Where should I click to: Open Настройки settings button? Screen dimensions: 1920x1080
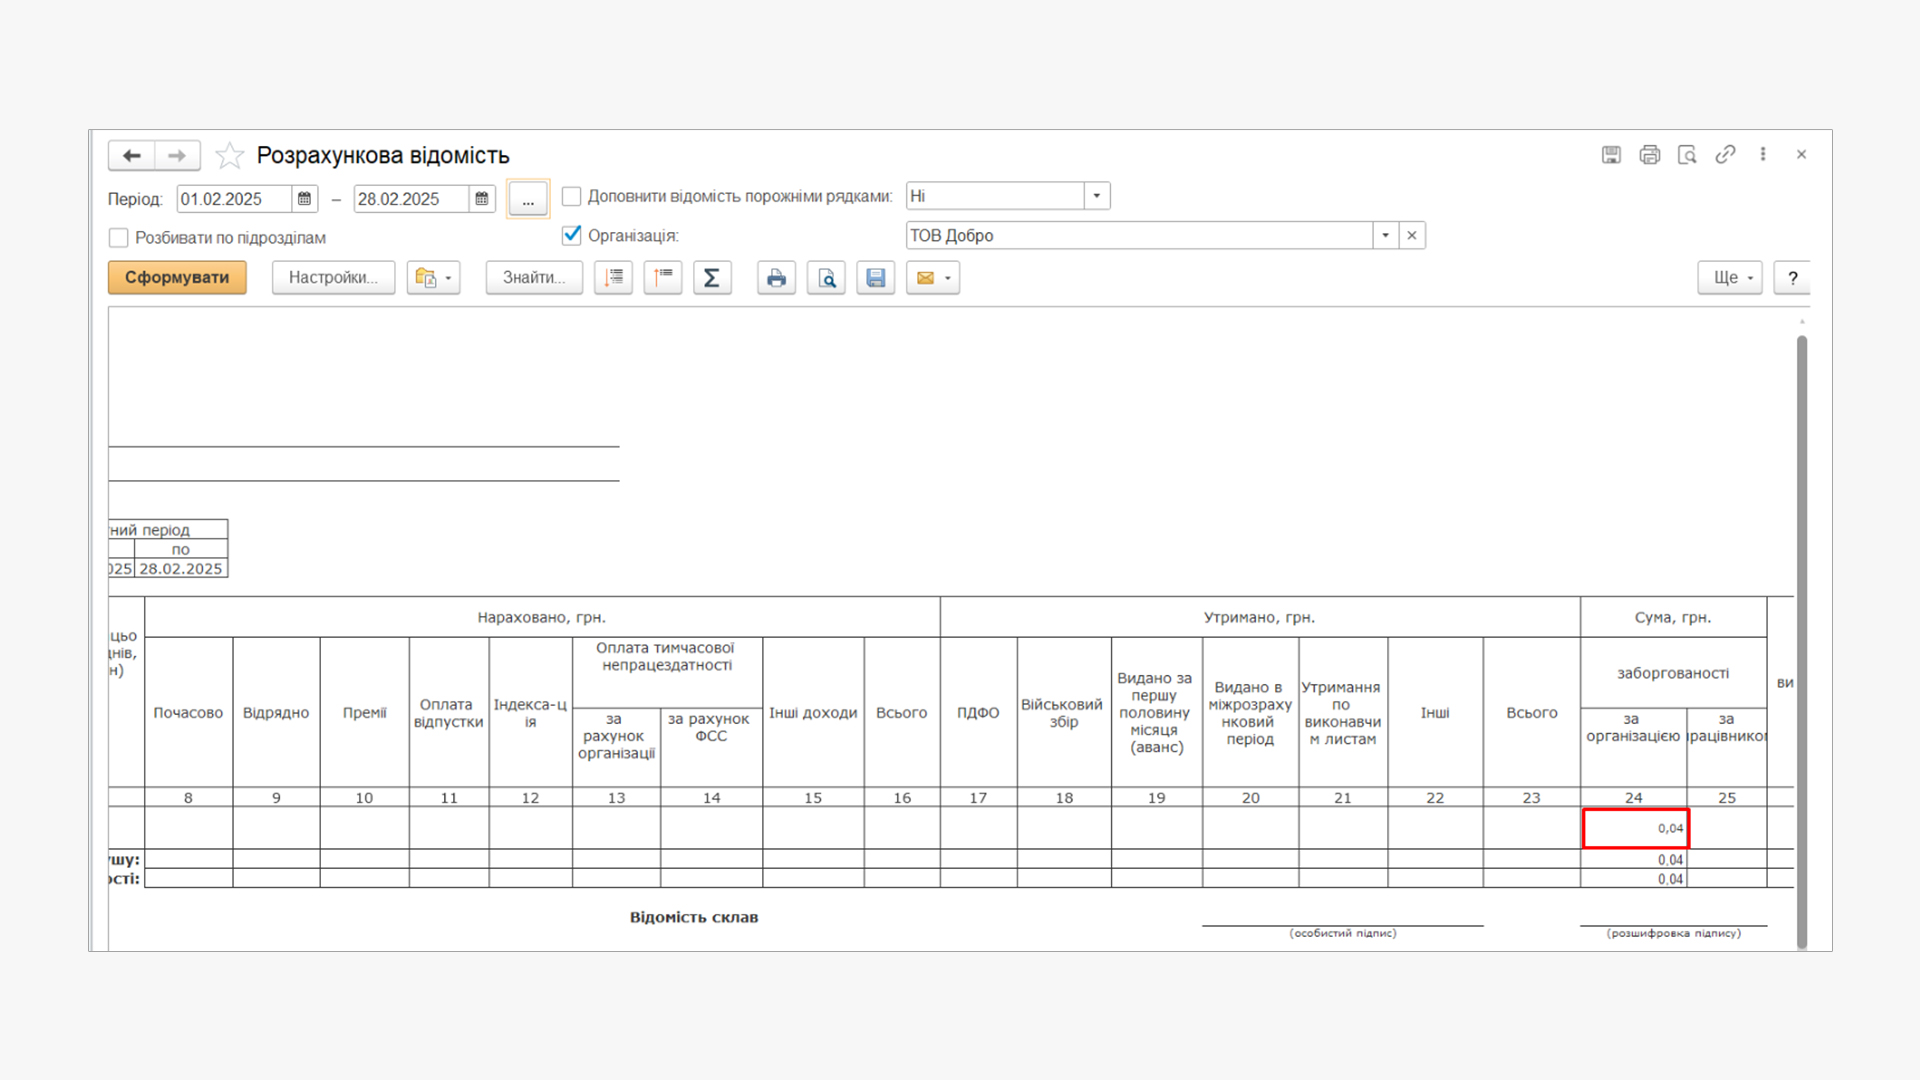point(333,278)
